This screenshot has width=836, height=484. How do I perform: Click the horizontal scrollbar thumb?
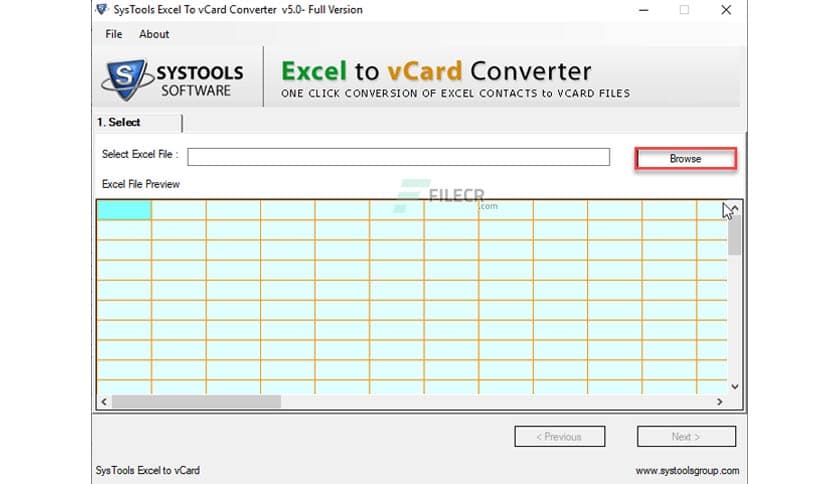point(196,402)
